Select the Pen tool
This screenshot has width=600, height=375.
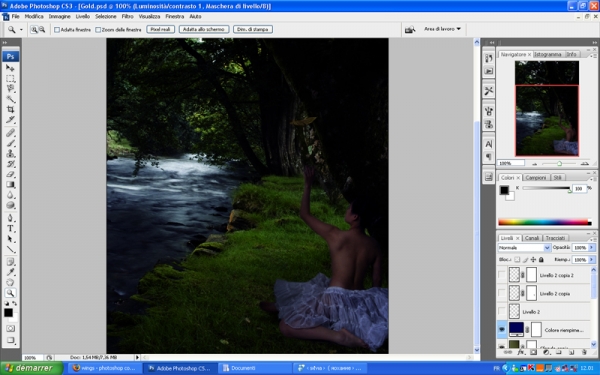[10, 218]
